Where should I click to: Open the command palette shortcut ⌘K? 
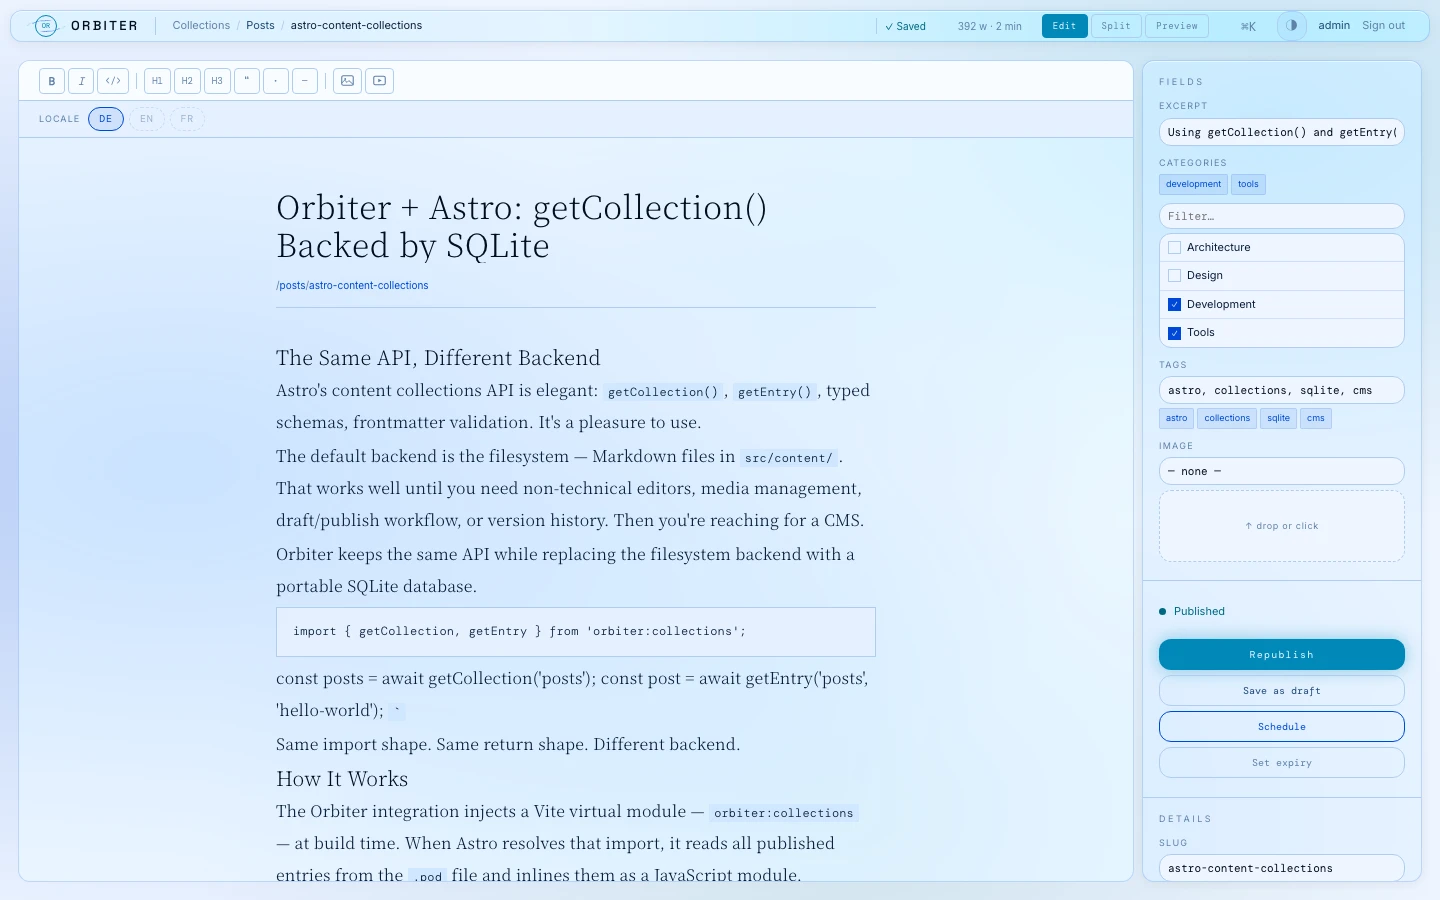coord(1248,27)
